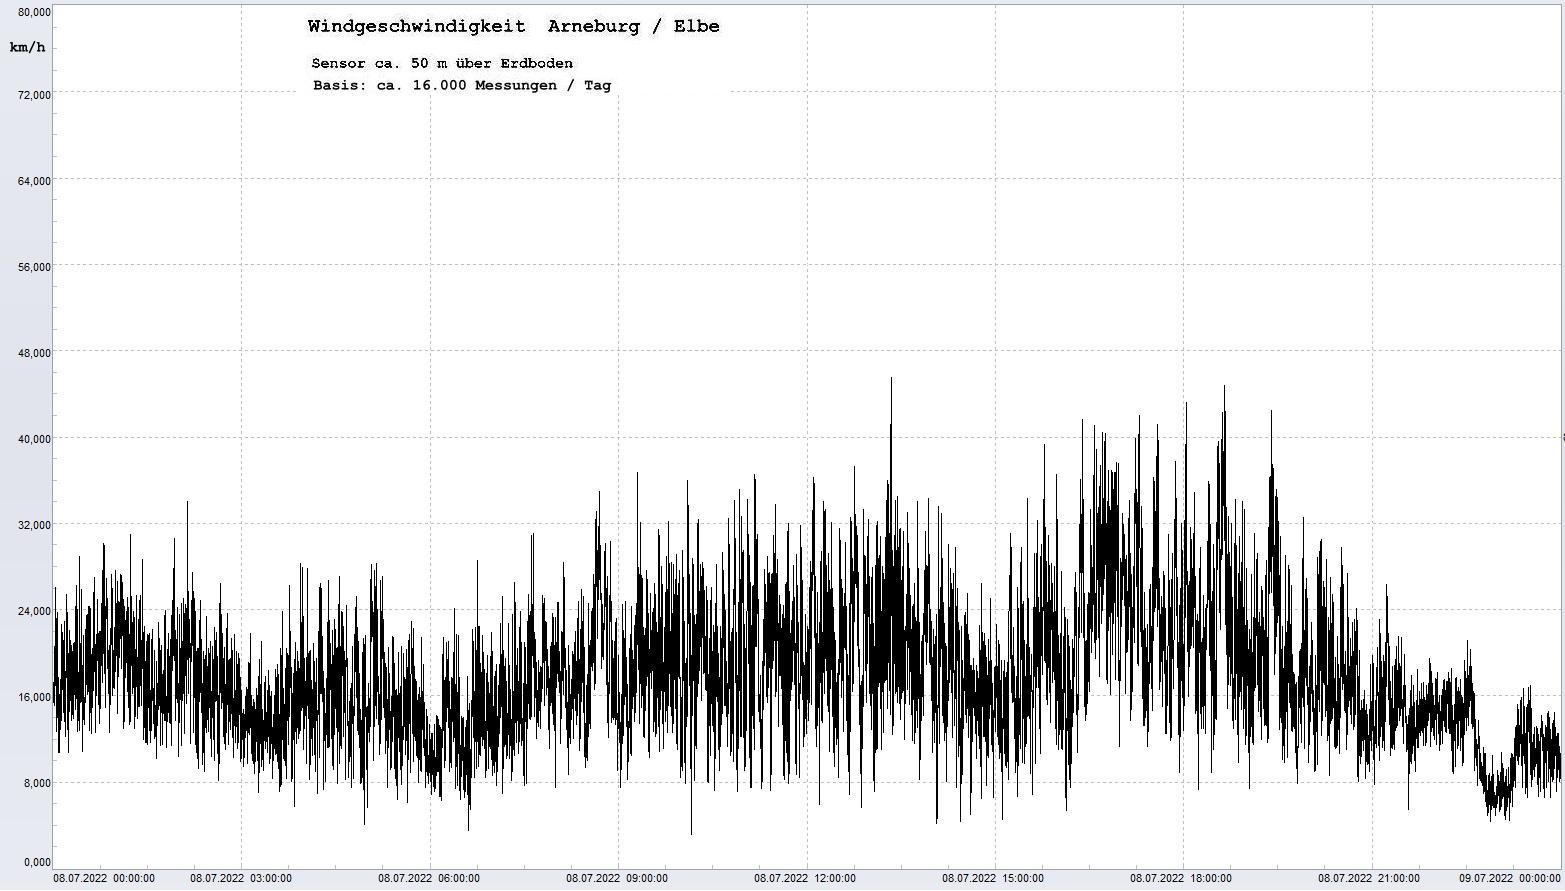Select the 08.07.2022 21:00:00 time label
The width and height of the screenshot is (1565, 891).
coord(1369,879)
